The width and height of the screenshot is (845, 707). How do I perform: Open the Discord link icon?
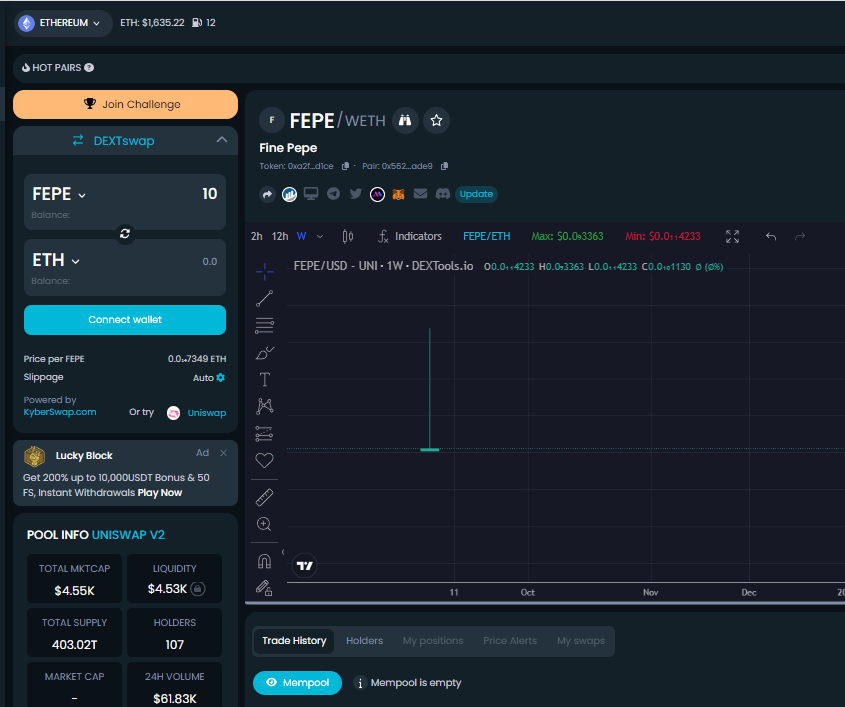(x=443, y=193)
